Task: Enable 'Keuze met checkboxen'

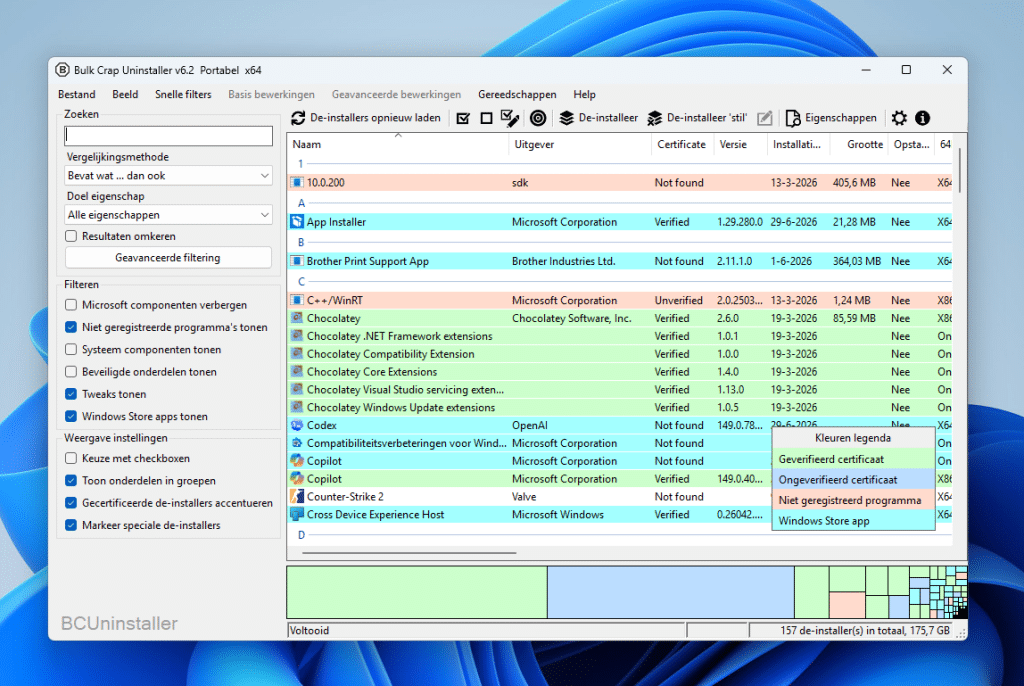Action: click(x=71, y=458)
